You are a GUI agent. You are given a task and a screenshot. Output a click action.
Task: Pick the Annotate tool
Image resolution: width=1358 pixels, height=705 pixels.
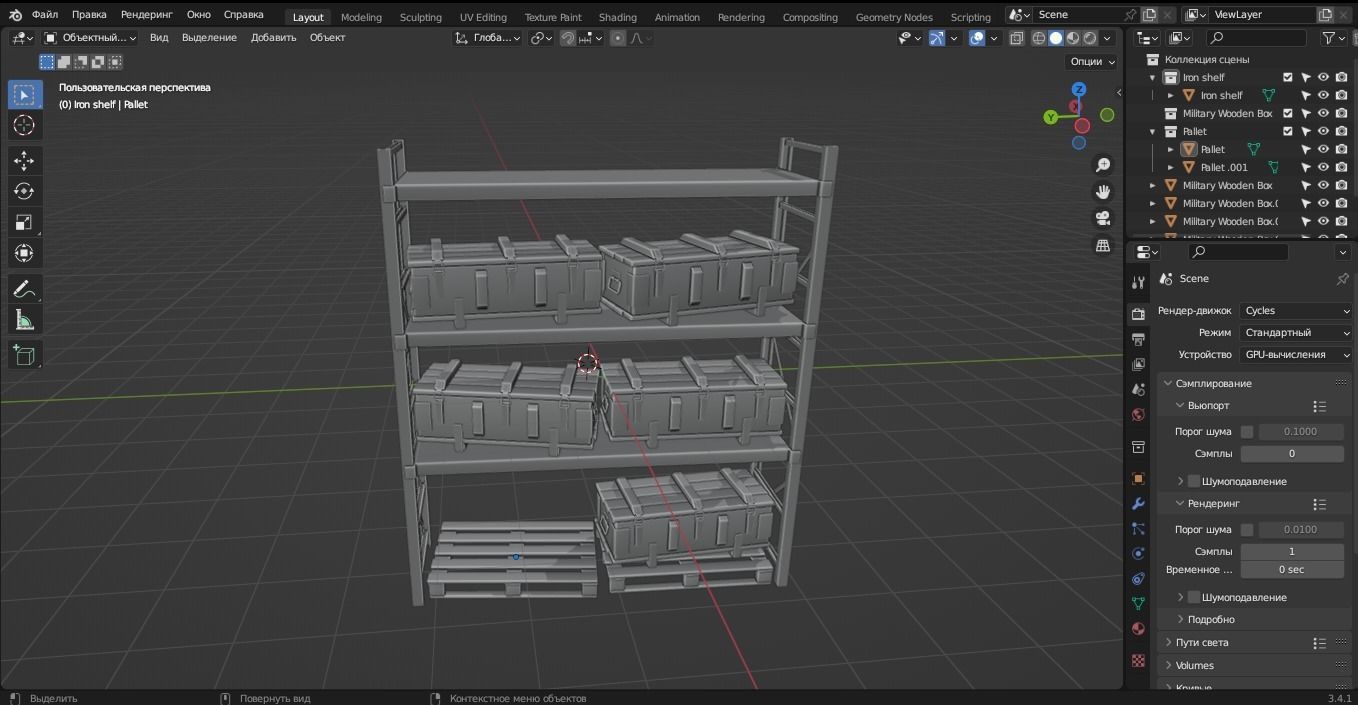pos(25,289)
